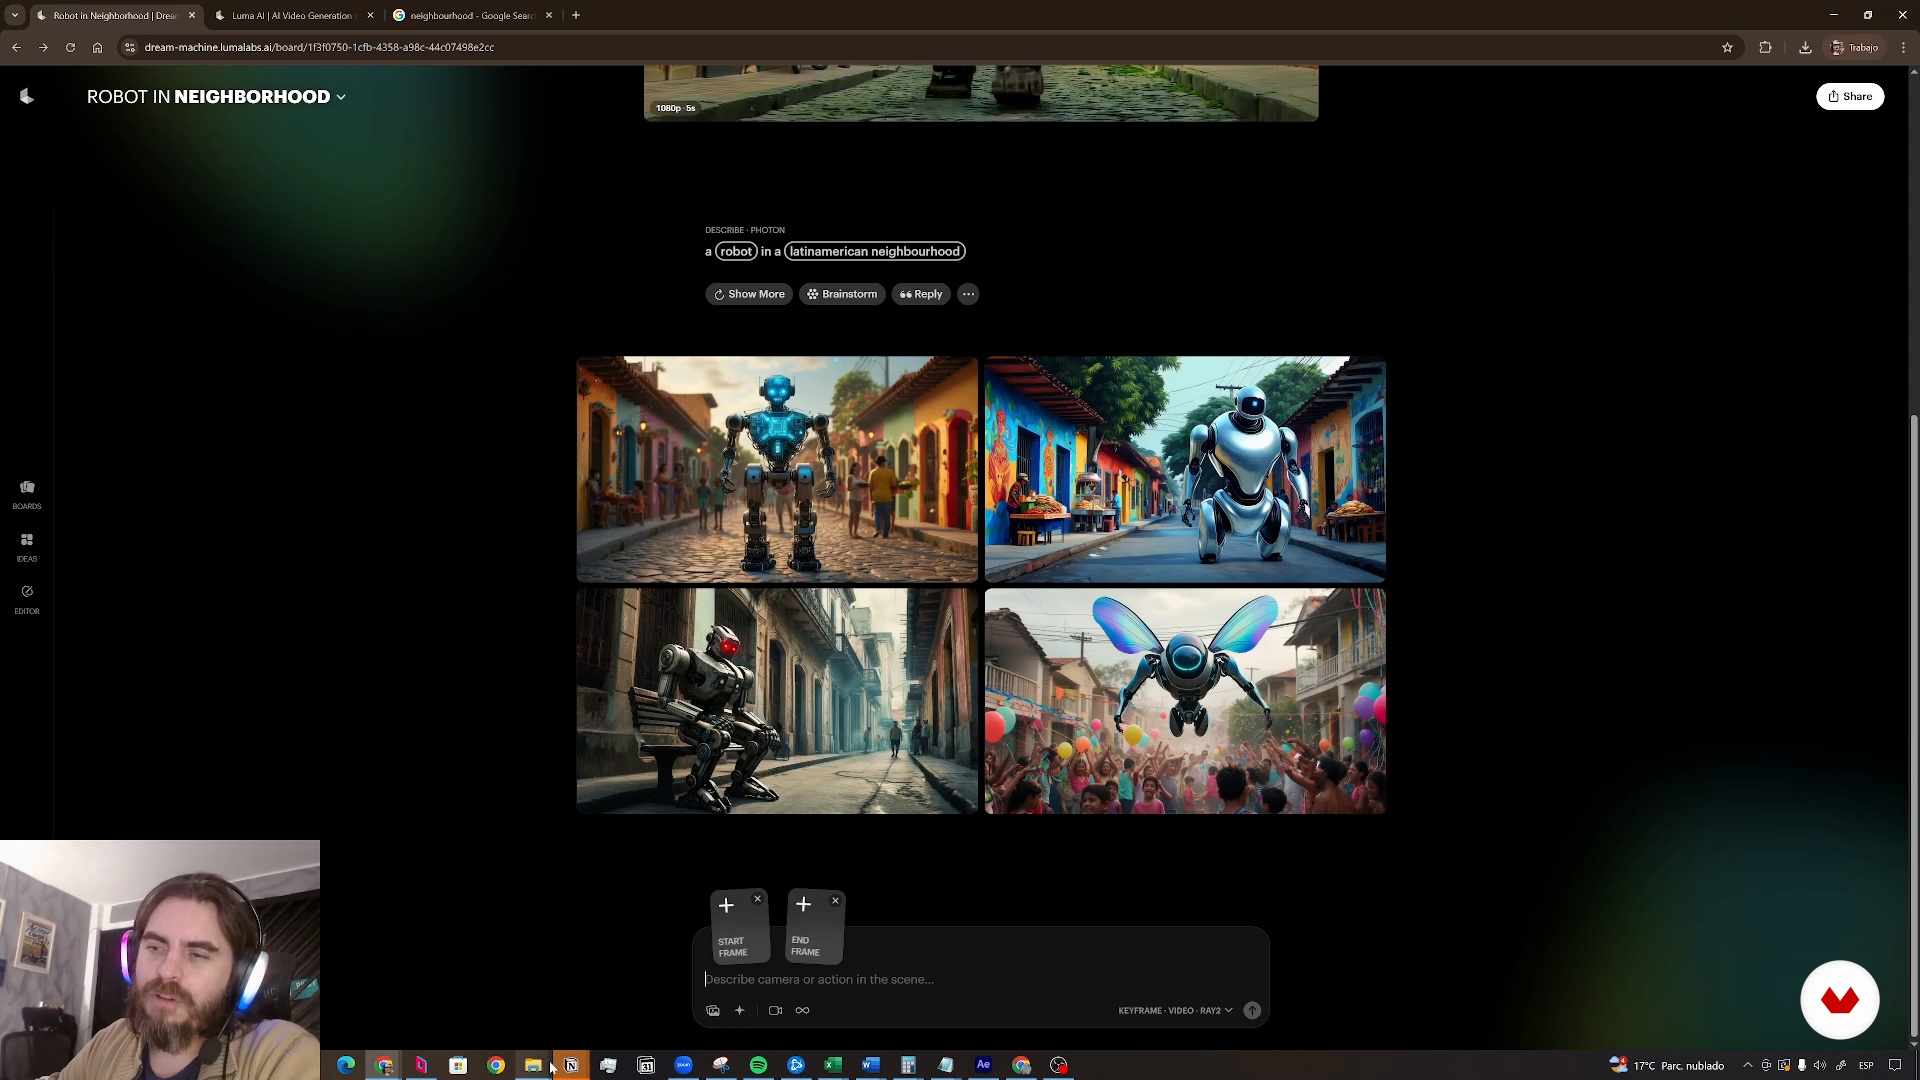Screen dimensions: 1920x1080
Task: Click the sparkle enhance icon in prompt bar
Action: pyautogui.click(x=740, y=1011)
